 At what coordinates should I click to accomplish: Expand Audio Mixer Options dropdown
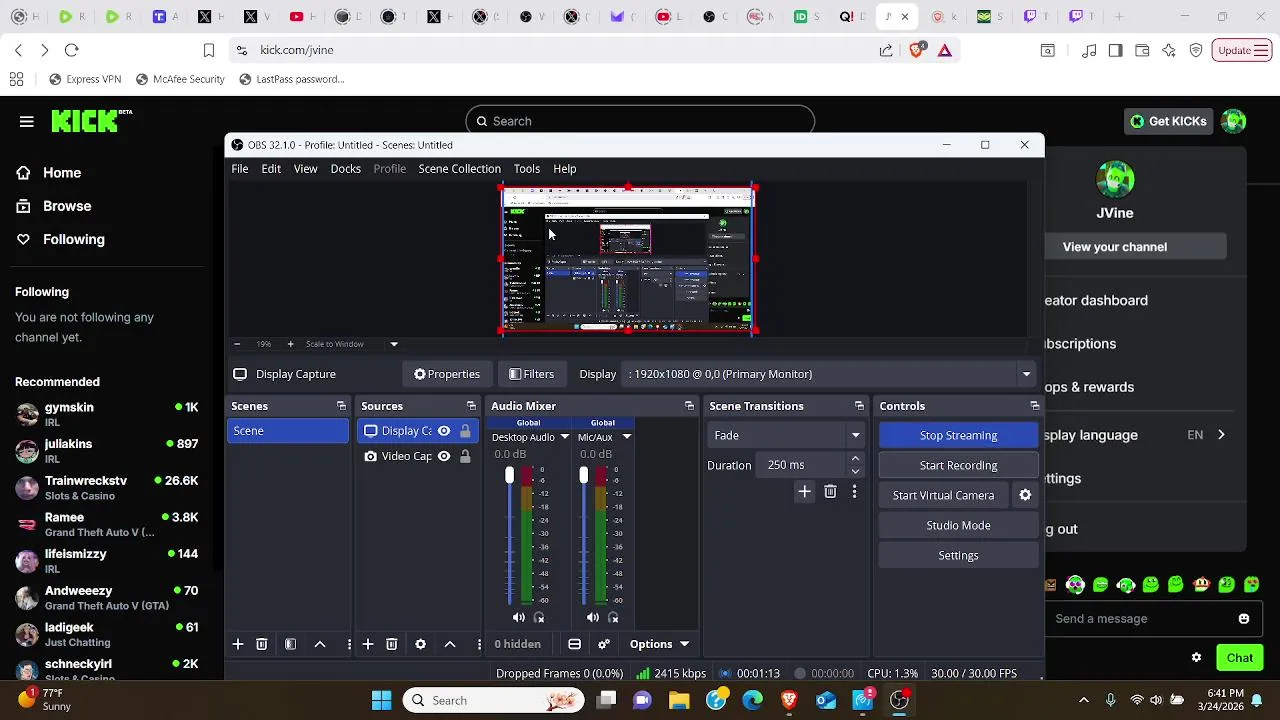(x=660, y=644)
